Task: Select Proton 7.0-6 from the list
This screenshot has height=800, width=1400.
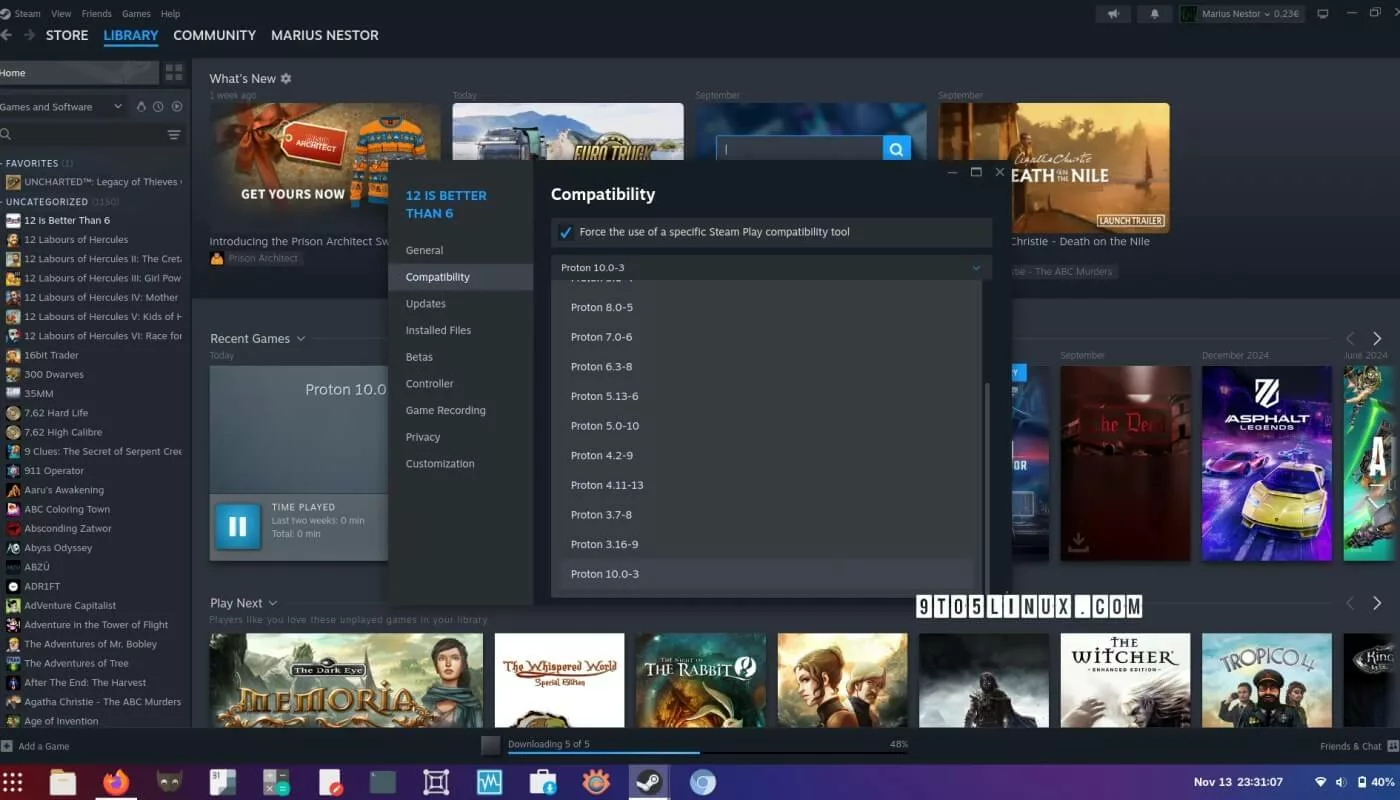Action: (x=601, y=337)
